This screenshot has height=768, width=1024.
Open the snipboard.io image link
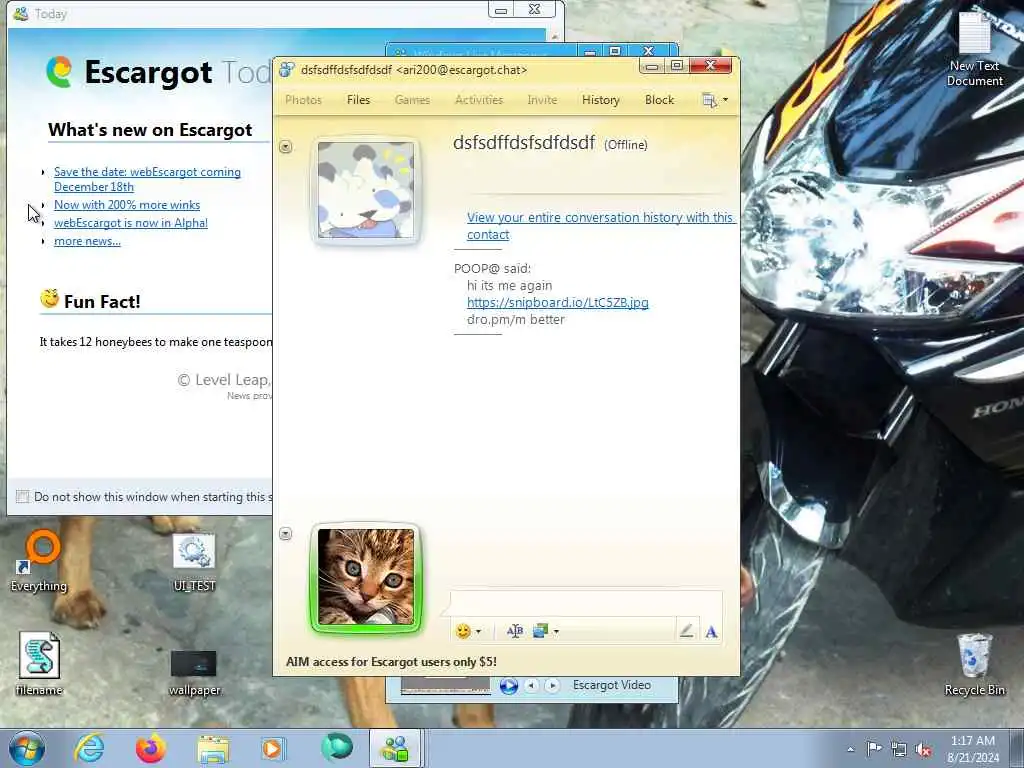click(x=558, y=302)
